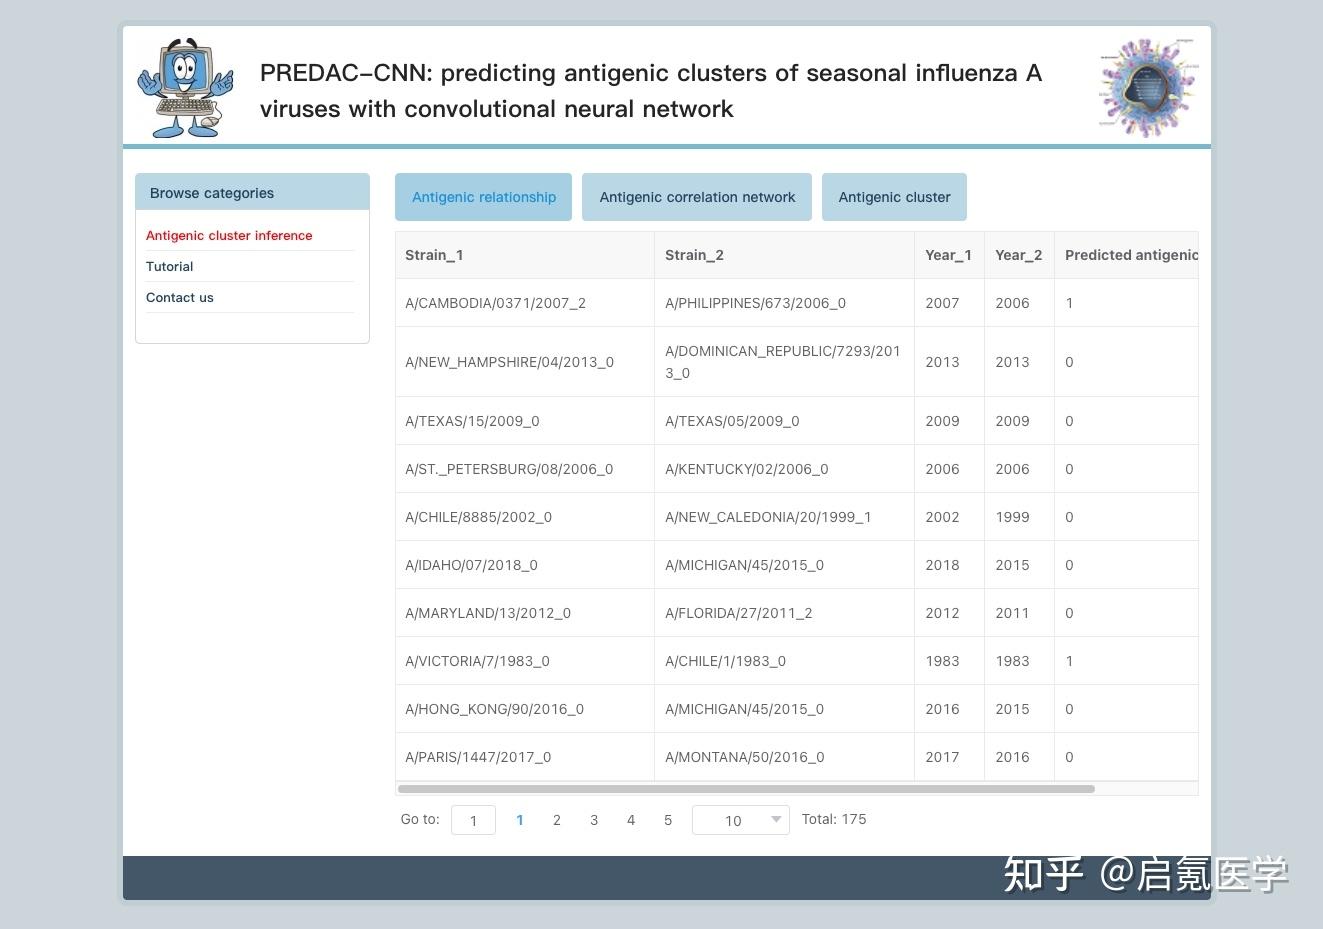This screenshot has width=1323, height=929.
Task: Open the Antigenic cluster inference page
Action: point(229,235)
